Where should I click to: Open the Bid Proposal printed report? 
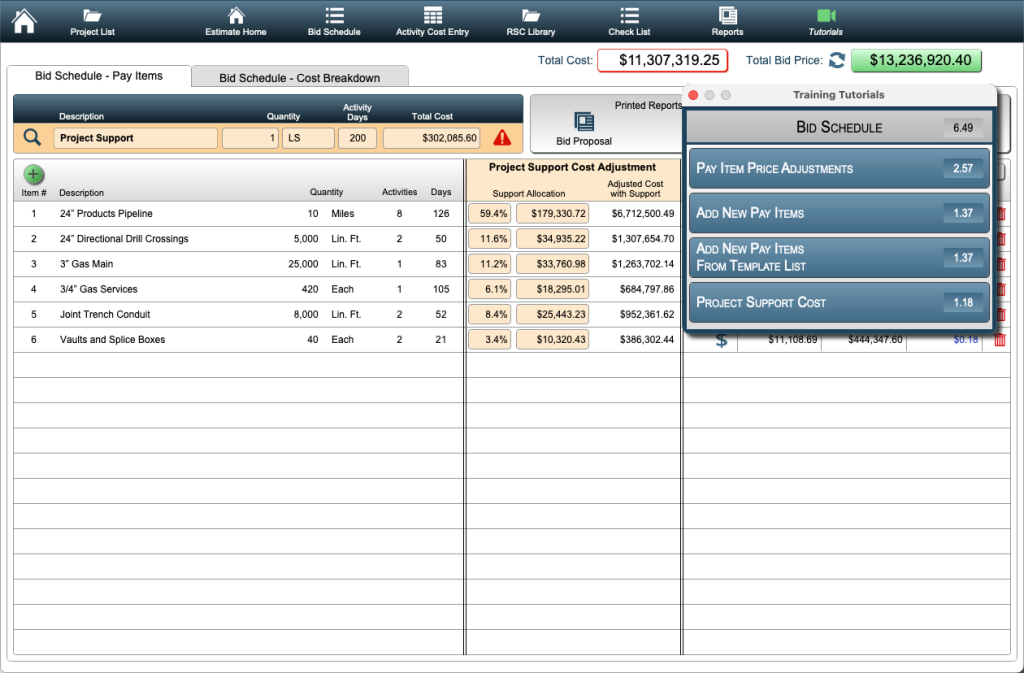click(x=584, y=129)
